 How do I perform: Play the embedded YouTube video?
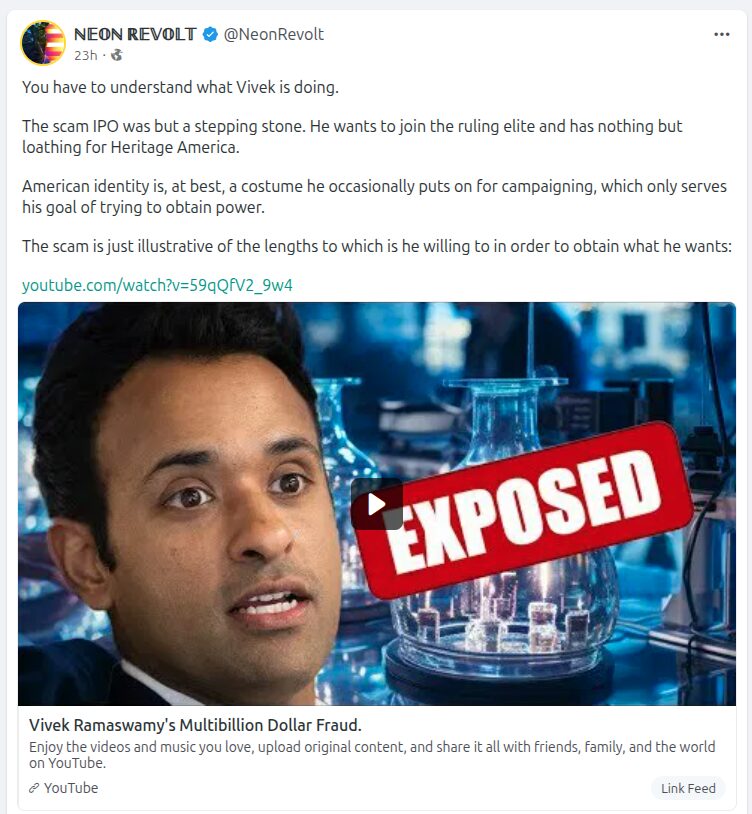pyautogui.click(x=377, y=504)
